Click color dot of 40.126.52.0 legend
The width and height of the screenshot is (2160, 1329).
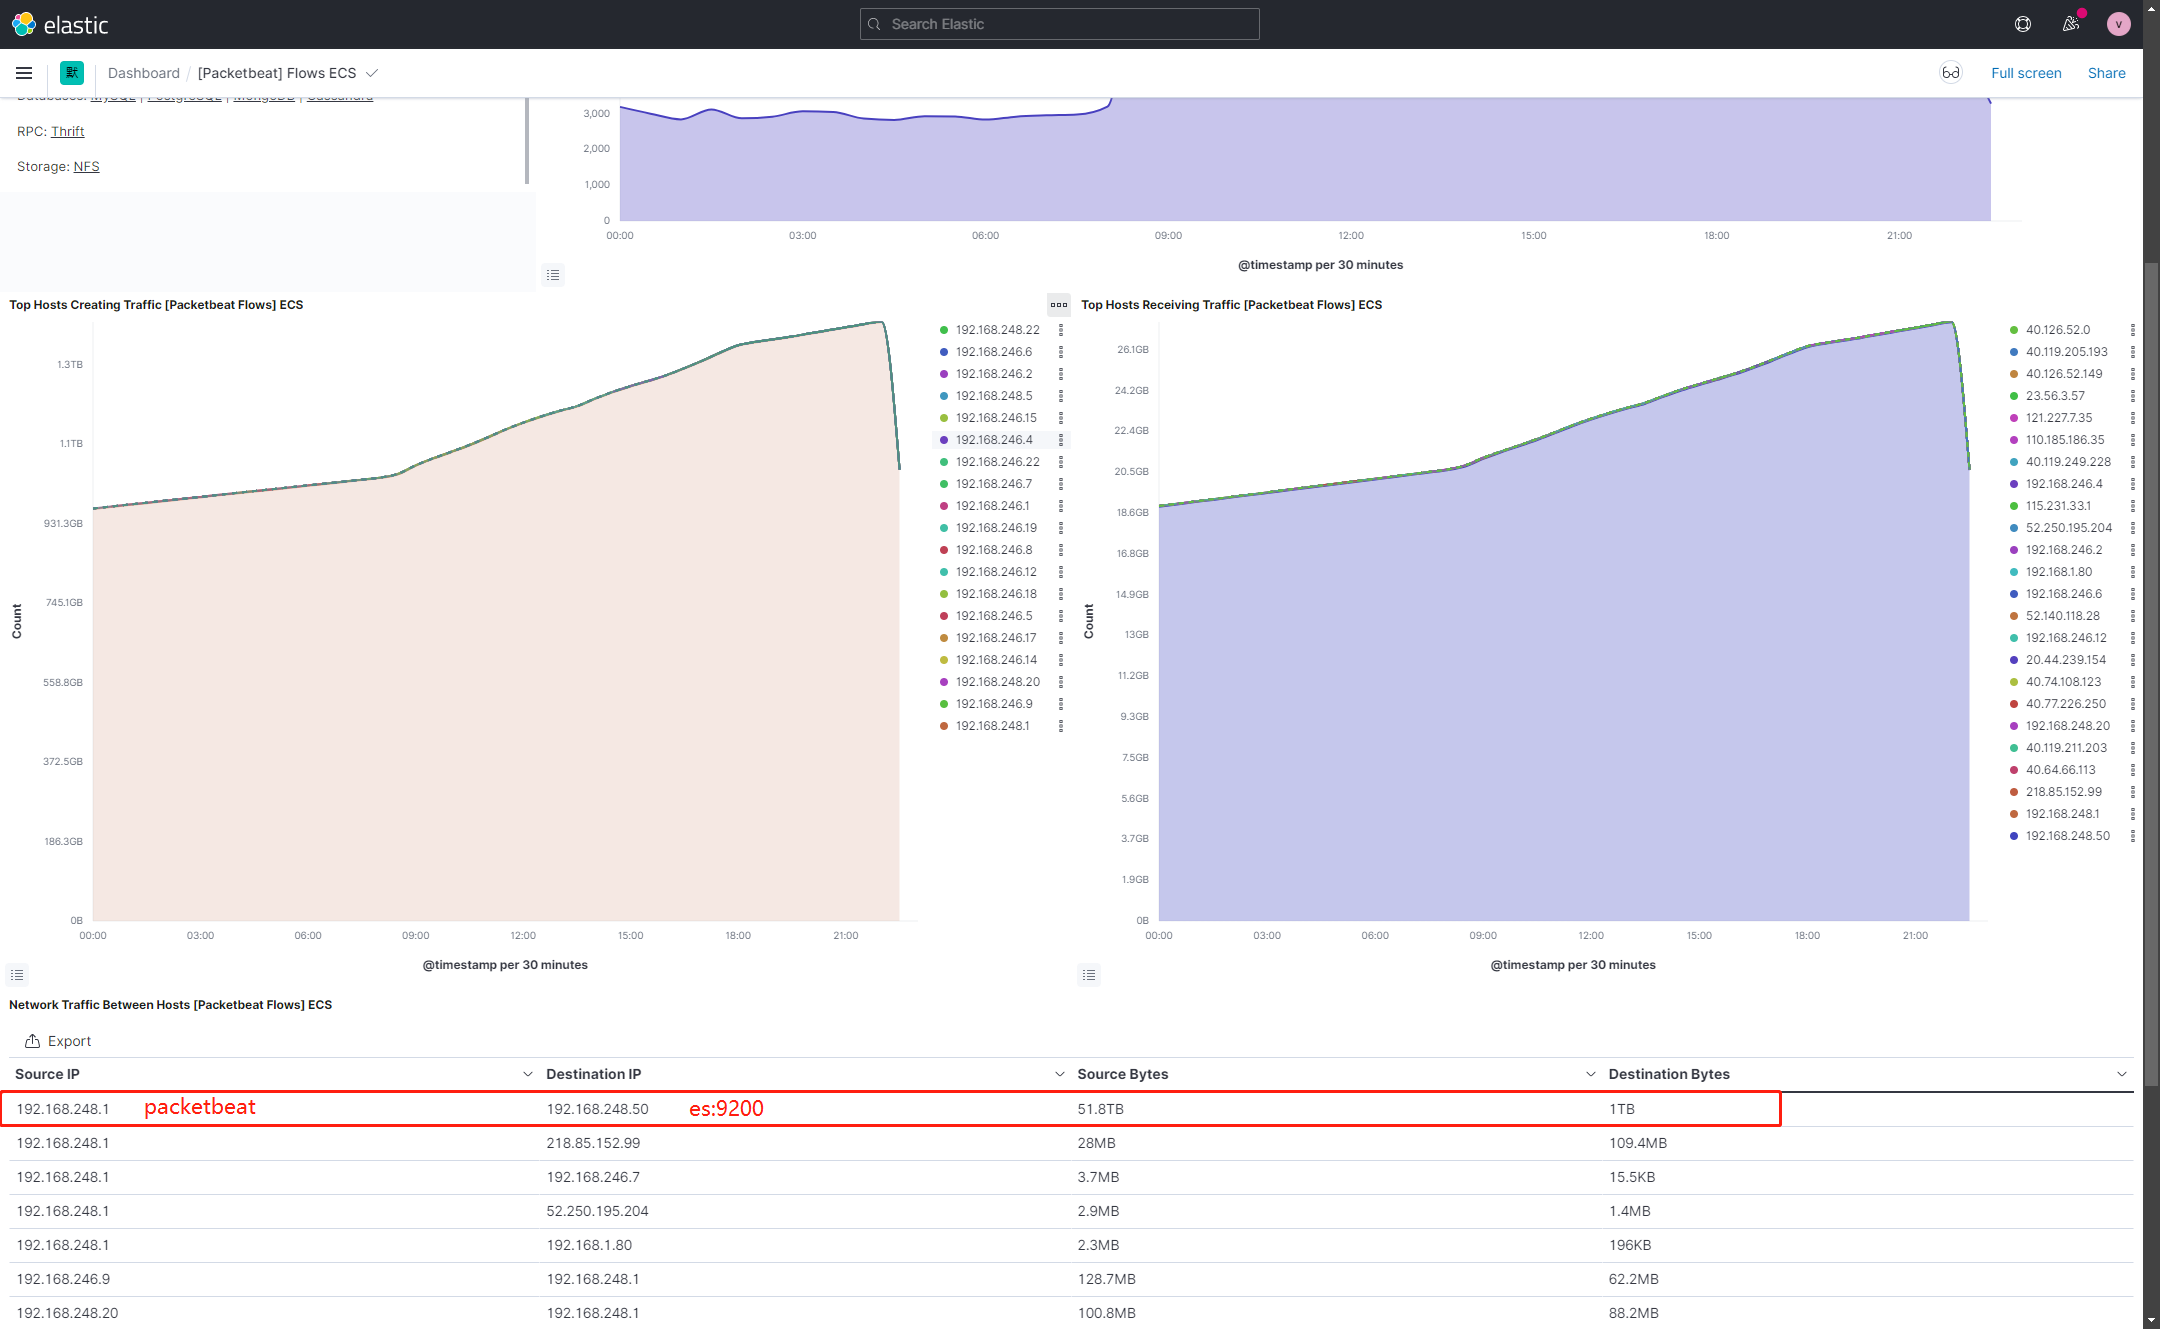pos(2014,330)
